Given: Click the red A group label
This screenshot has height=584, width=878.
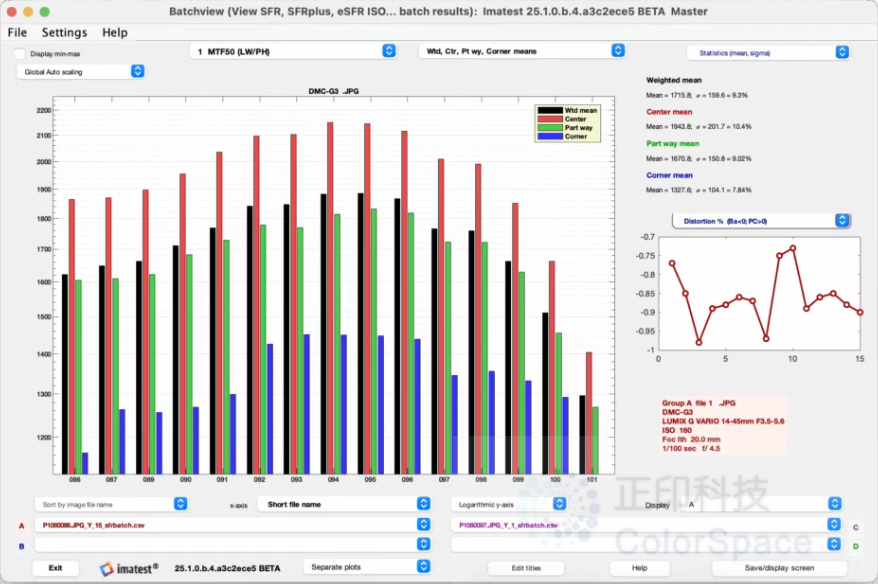Looking at the screenshot, I should click(21, 526).
